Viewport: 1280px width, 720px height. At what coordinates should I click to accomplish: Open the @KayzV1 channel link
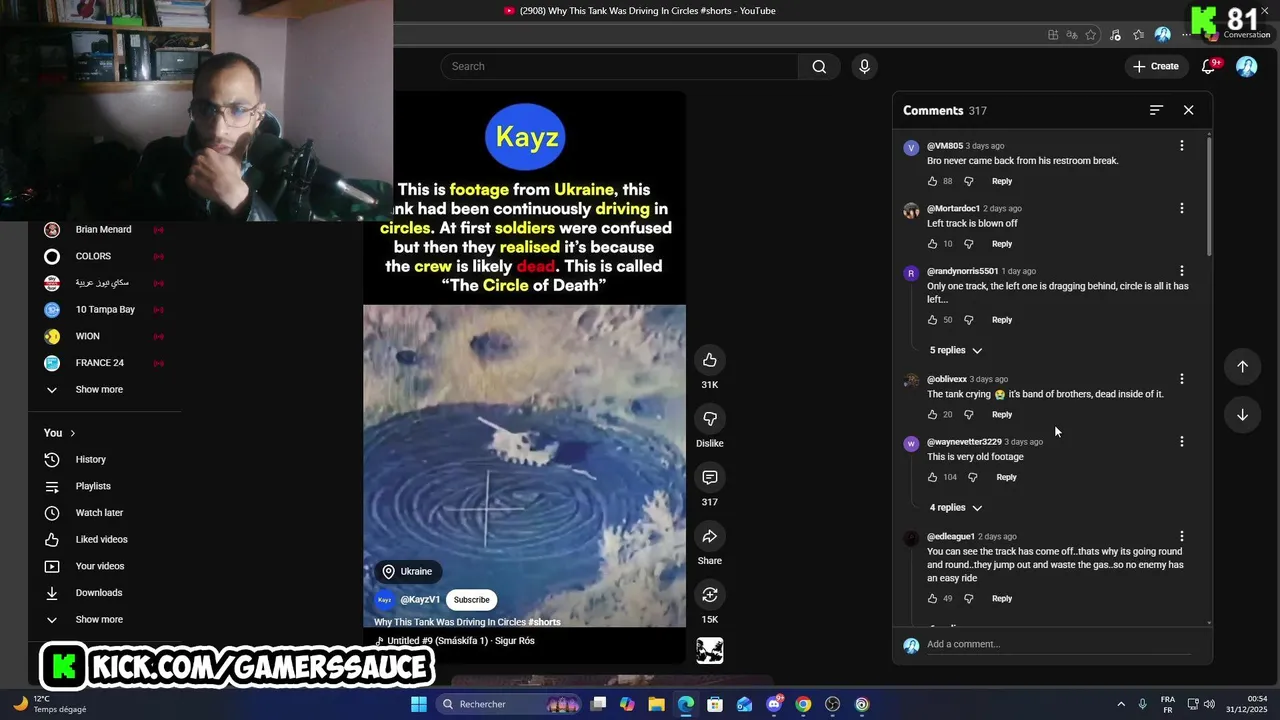[420, 600]
